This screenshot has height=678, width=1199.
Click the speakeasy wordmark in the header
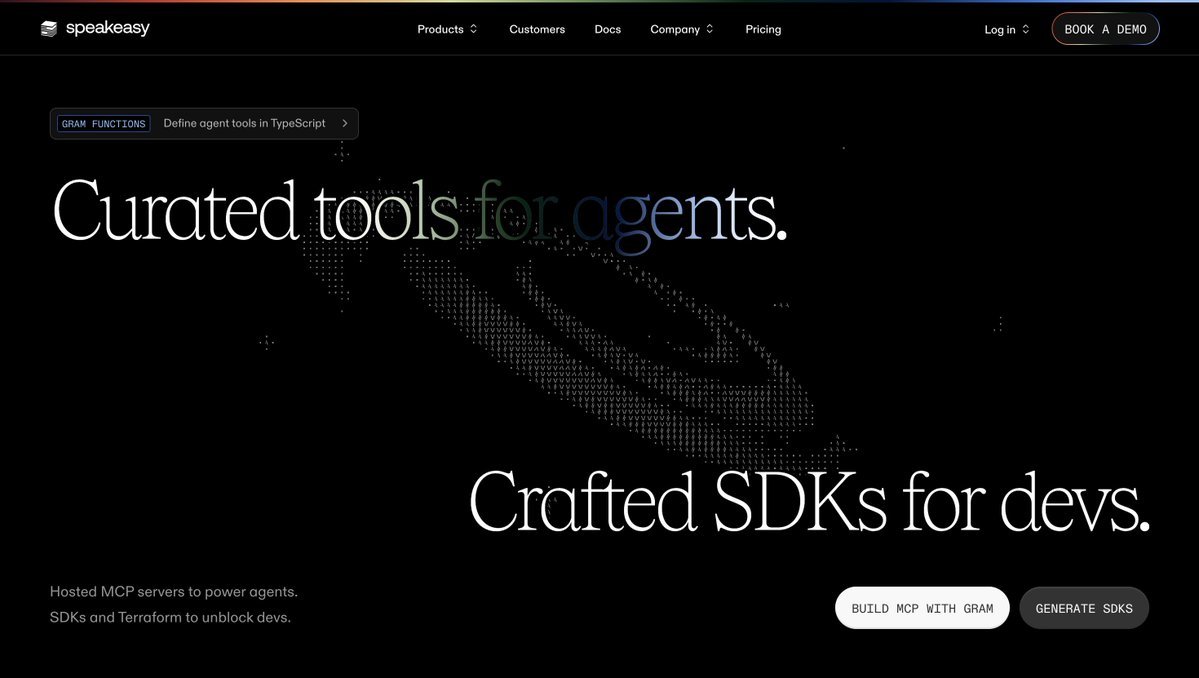(108, 29)
